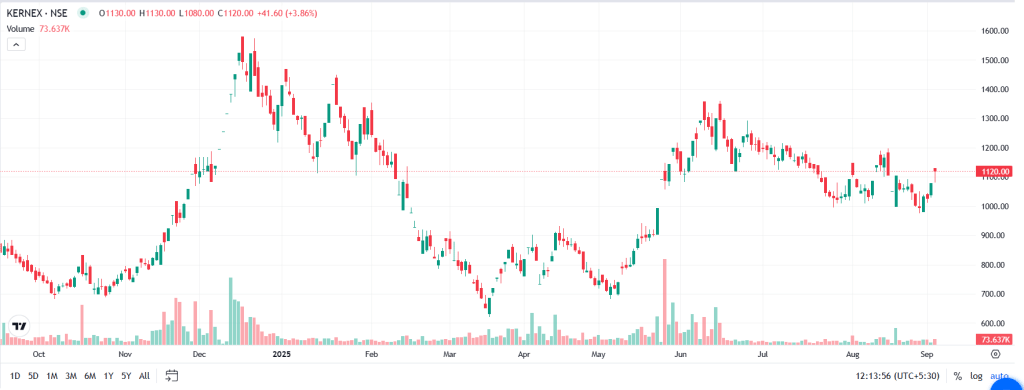1024x390 pixels.
Task: Click the O1130.00 open value in the legend
Action: point(117,13)
